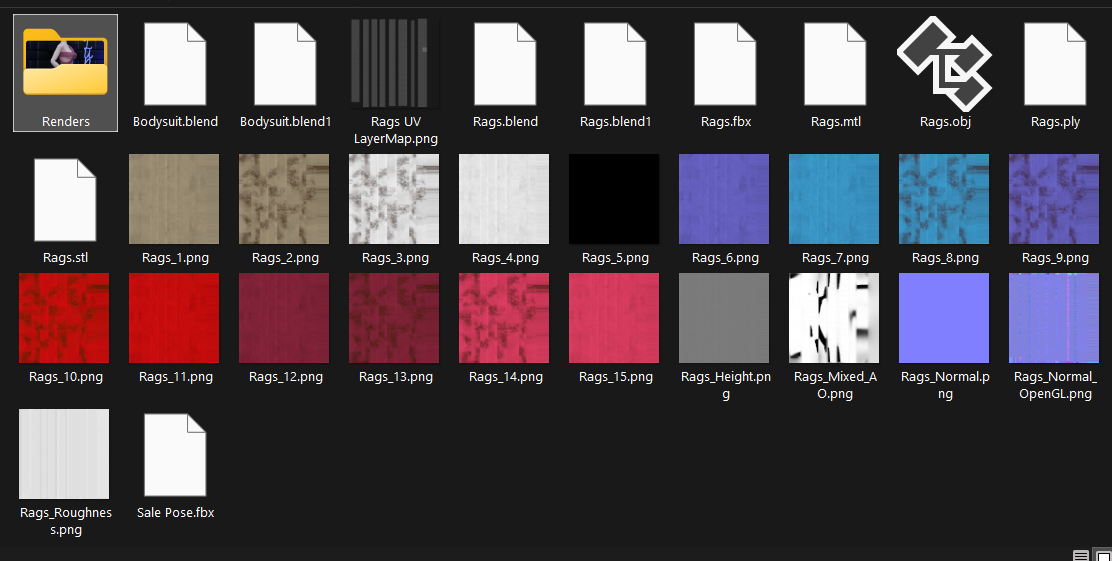Select the Rags_Mixed_AO.png thumbnail
The width and height of the screenshot is (1112, 561).
coord(834,318)
